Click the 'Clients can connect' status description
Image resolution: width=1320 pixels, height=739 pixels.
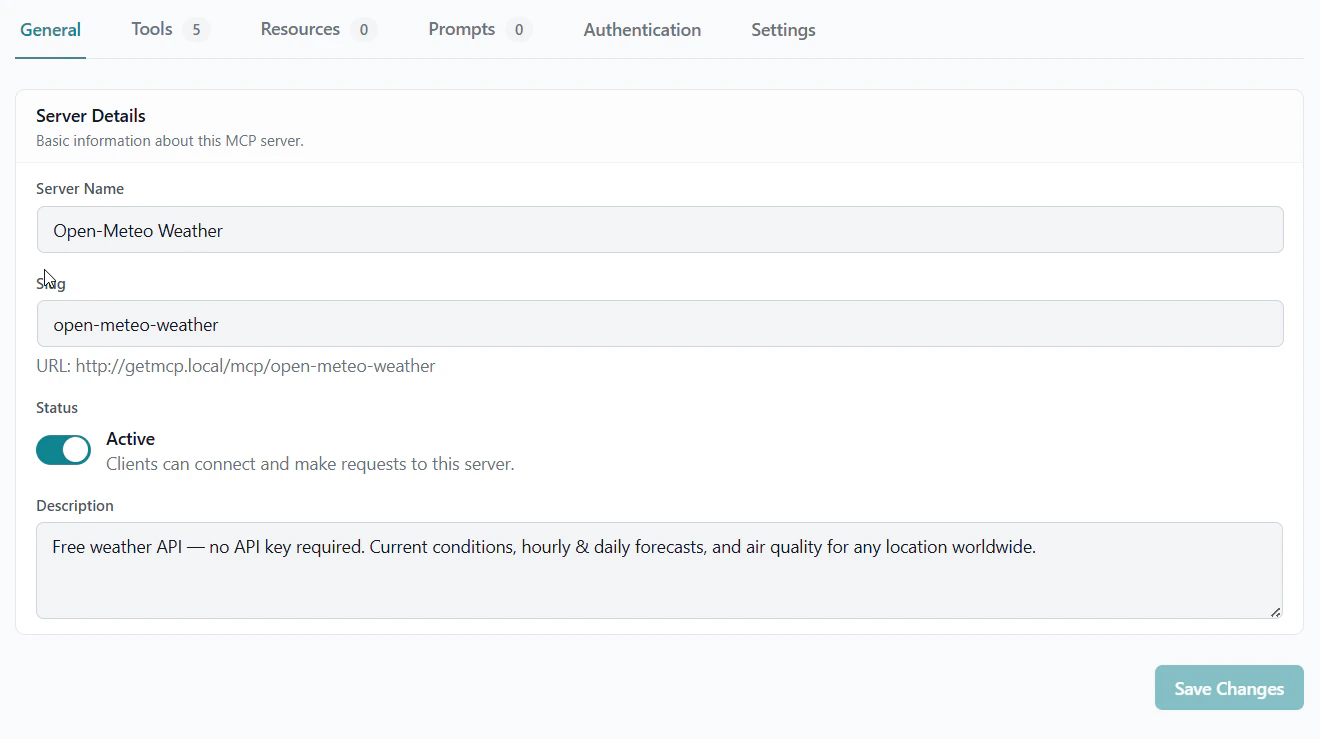(x=310, y=464)
